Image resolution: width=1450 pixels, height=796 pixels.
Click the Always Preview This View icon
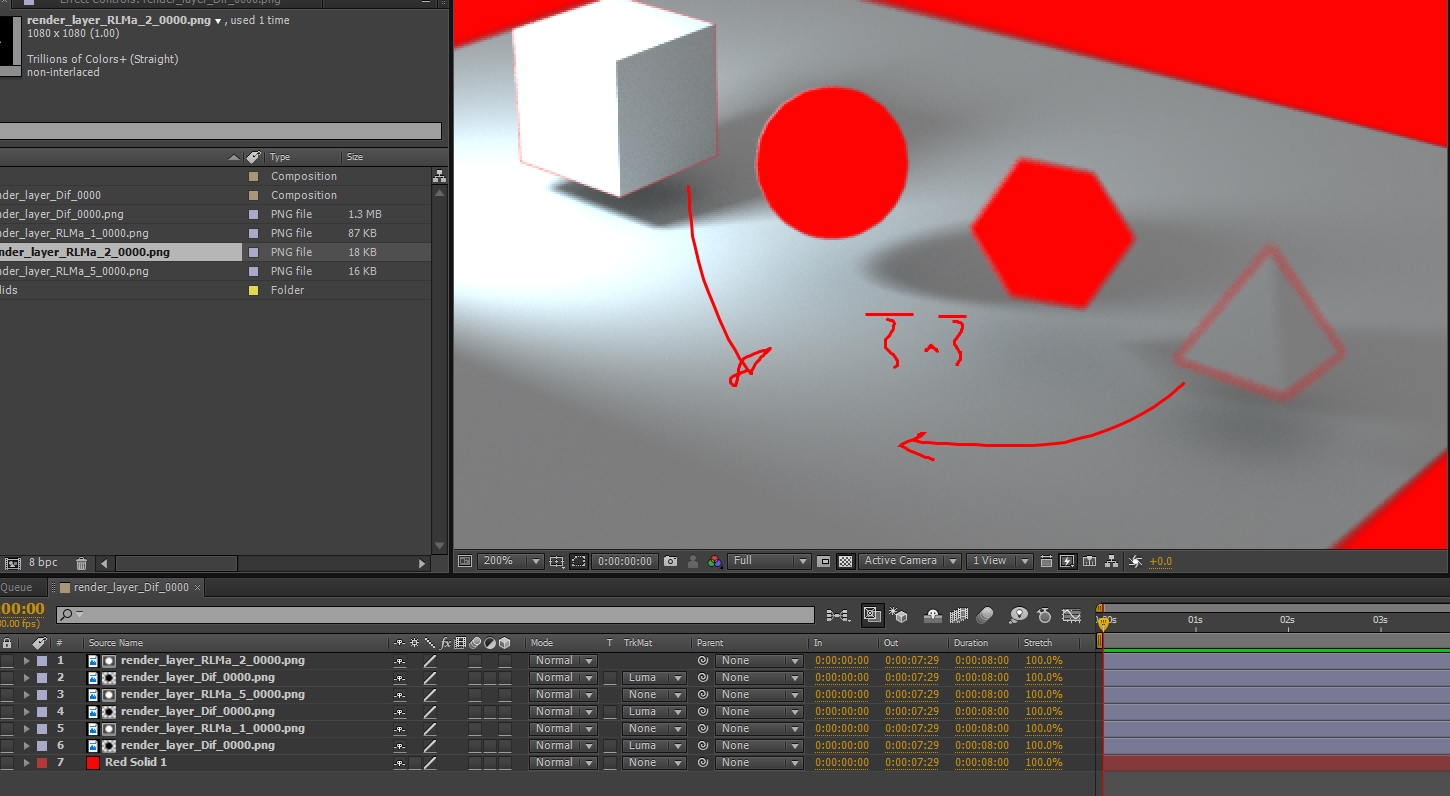click(465, 562)
